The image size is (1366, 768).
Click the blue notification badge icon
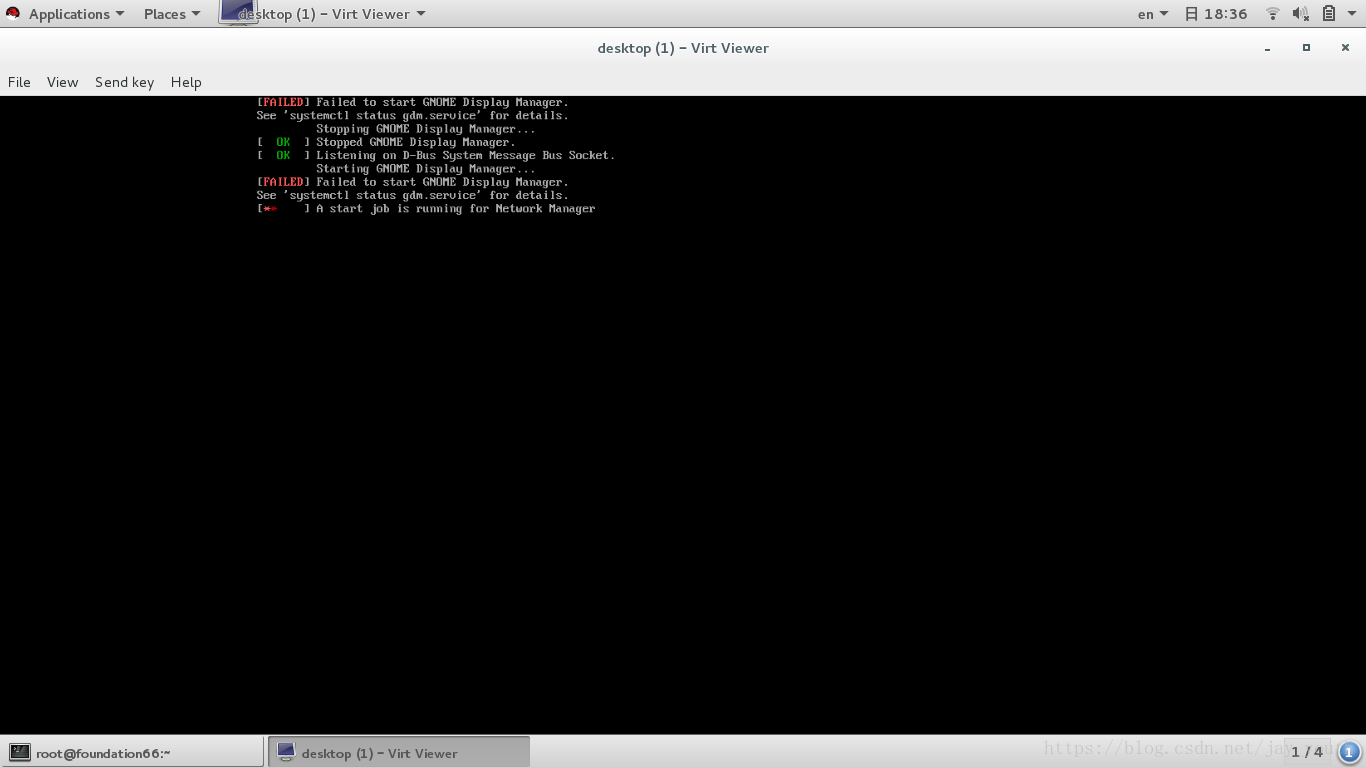pos(1349,752)
